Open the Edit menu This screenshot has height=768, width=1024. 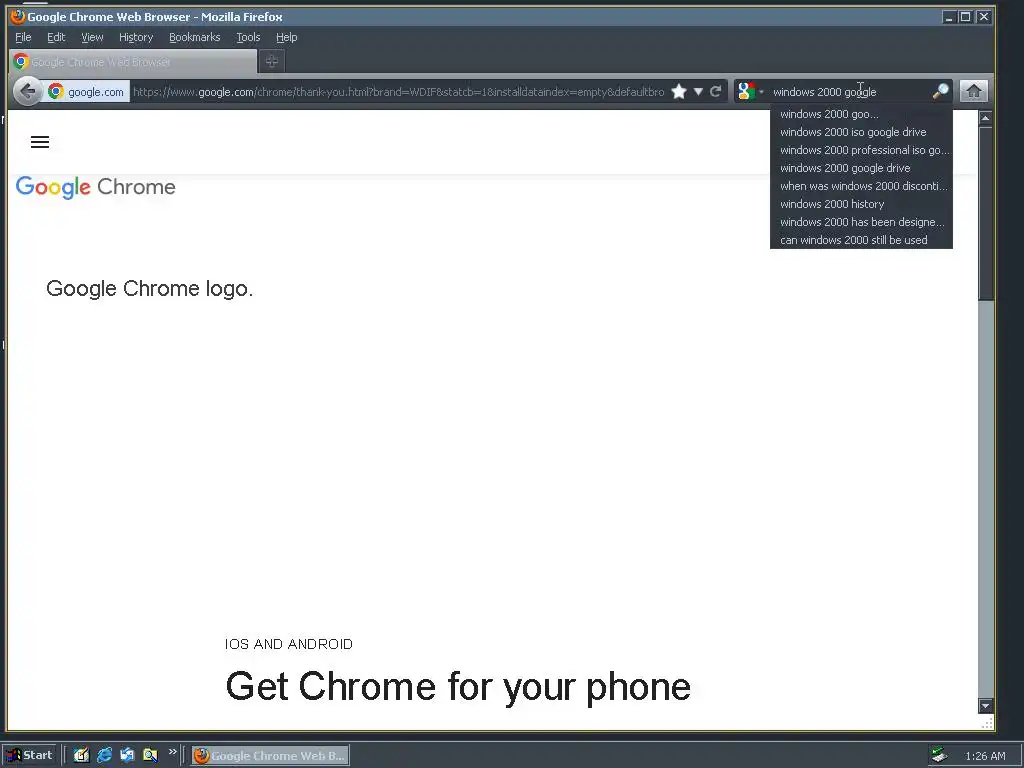point(56,37)
